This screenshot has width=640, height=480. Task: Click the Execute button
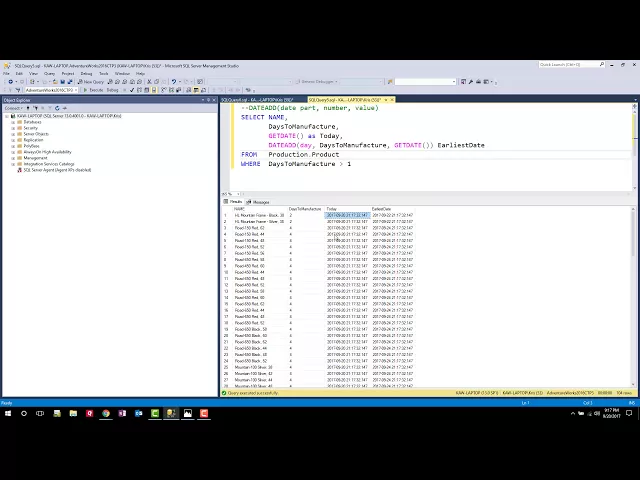[93, 90]
